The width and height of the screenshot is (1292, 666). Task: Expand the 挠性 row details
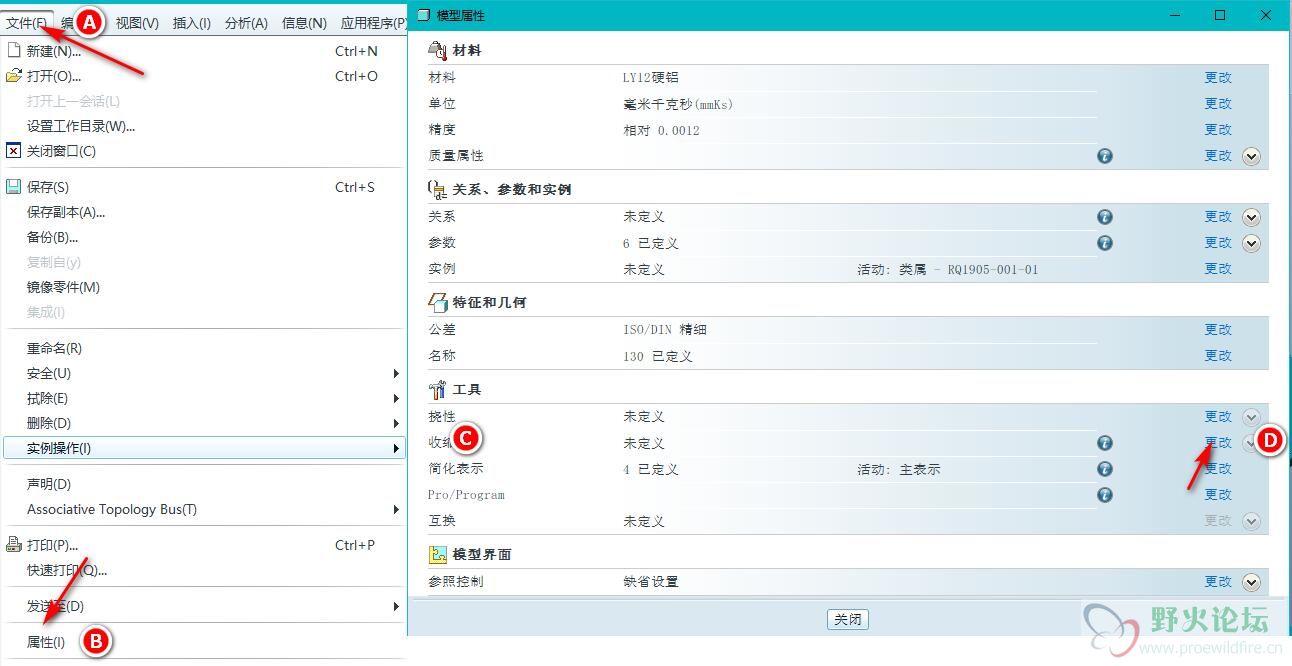coord(1251,417)
